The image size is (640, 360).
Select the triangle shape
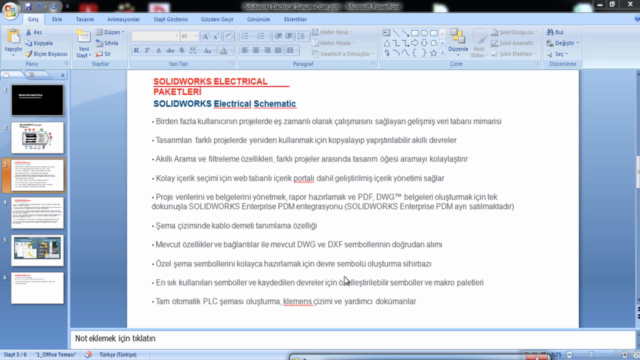pos(387,43)
